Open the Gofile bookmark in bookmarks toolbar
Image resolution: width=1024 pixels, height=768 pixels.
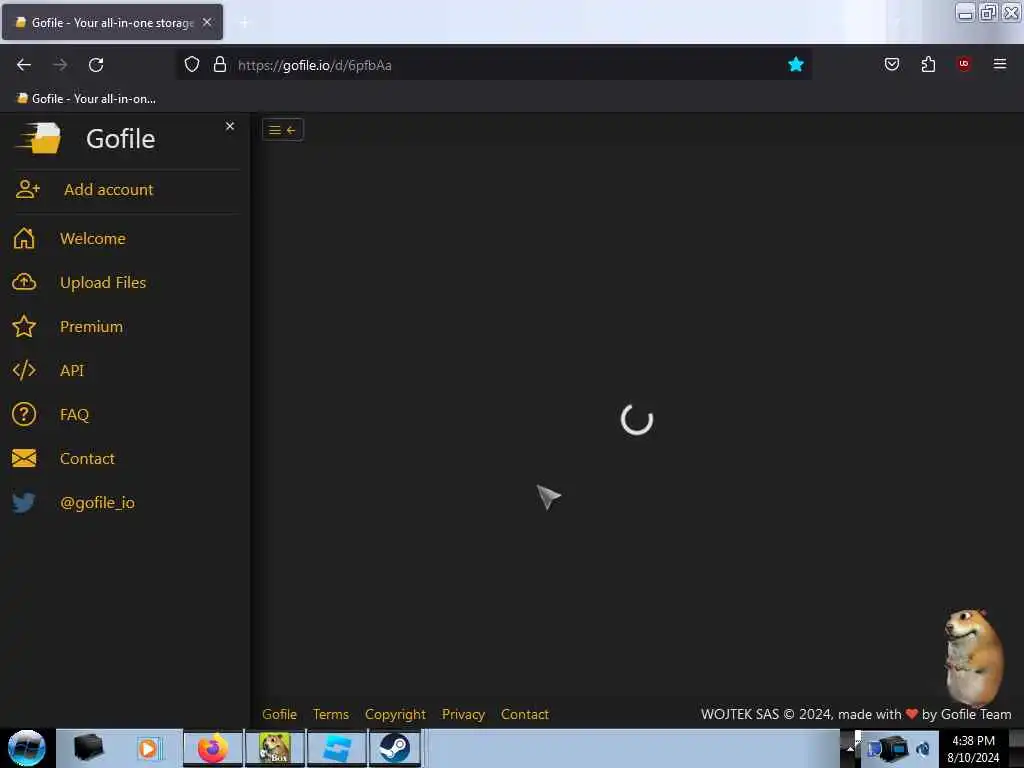(x=86, y=99)
